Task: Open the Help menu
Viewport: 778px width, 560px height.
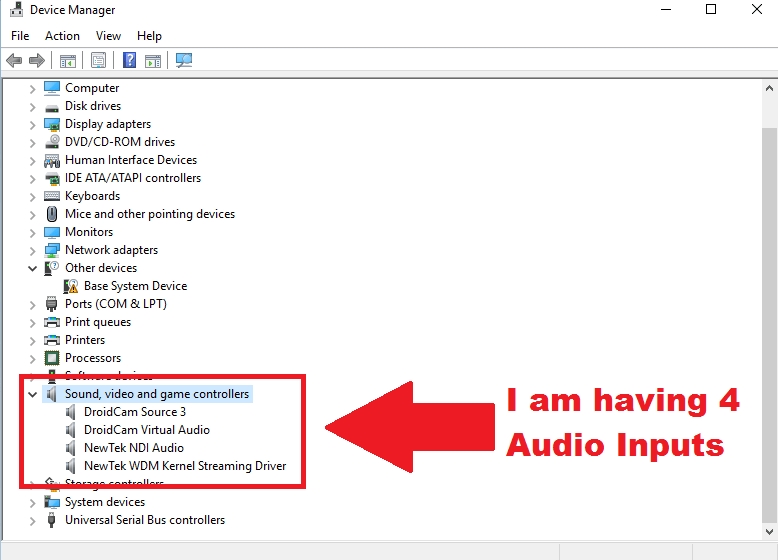Action: coord(149,36)
